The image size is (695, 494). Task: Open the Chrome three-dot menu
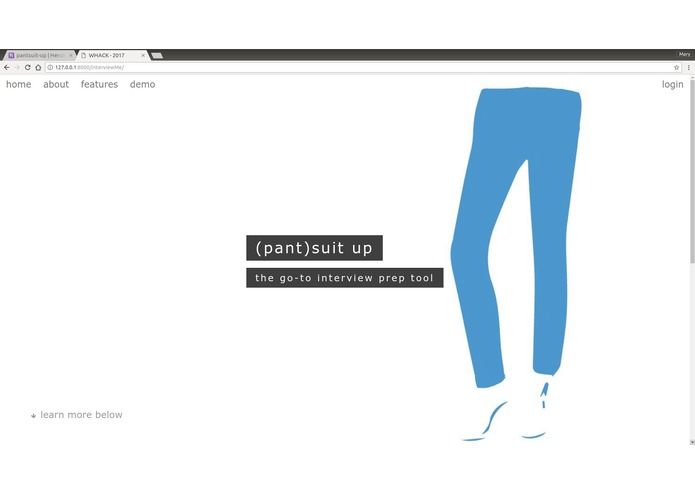pos(688,67)
